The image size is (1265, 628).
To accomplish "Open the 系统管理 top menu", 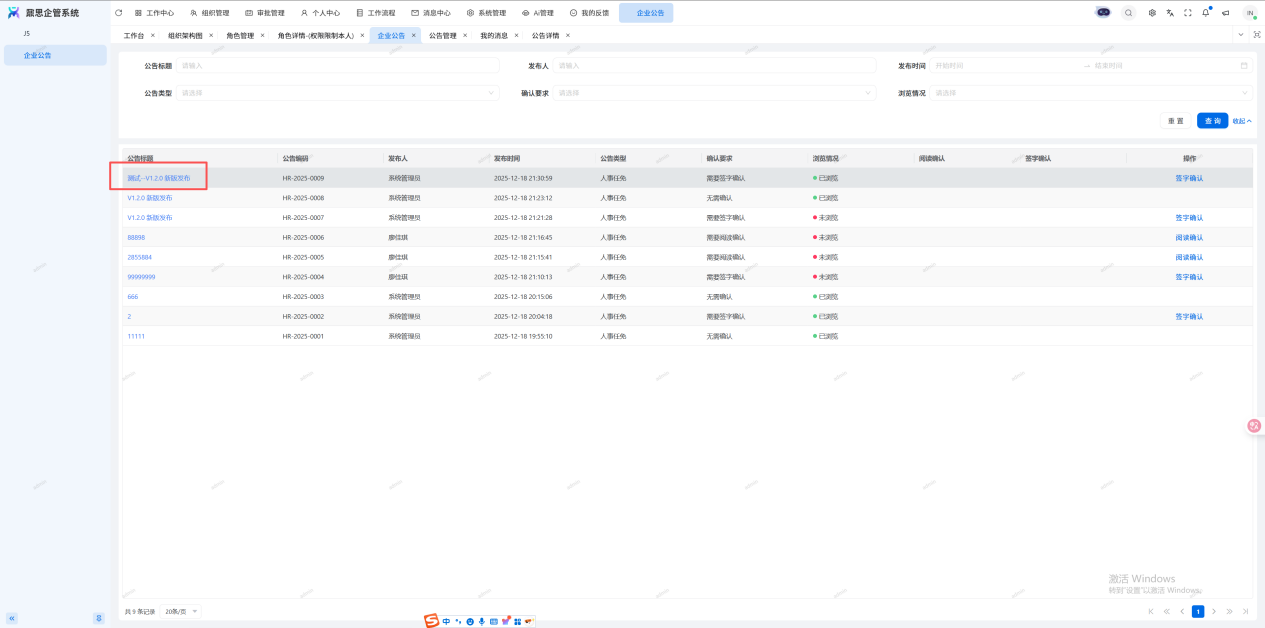I will [x=486, y=13].
